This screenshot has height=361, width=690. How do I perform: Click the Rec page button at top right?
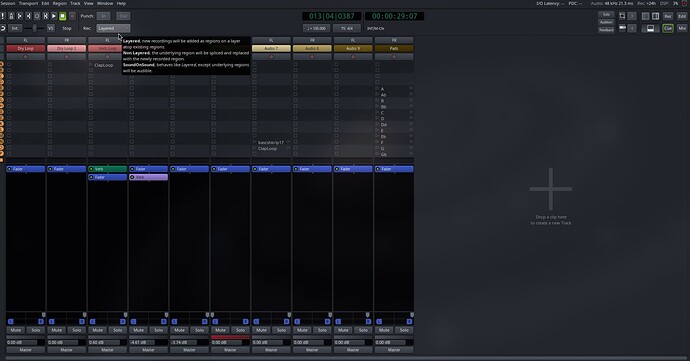coord(668,16)
